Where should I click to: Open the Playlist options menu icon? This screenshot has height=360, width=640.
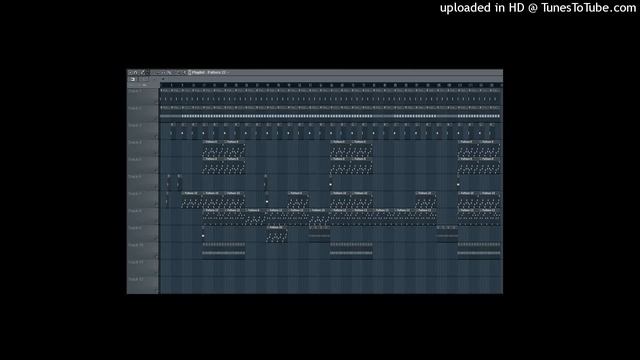pos(130,72)
